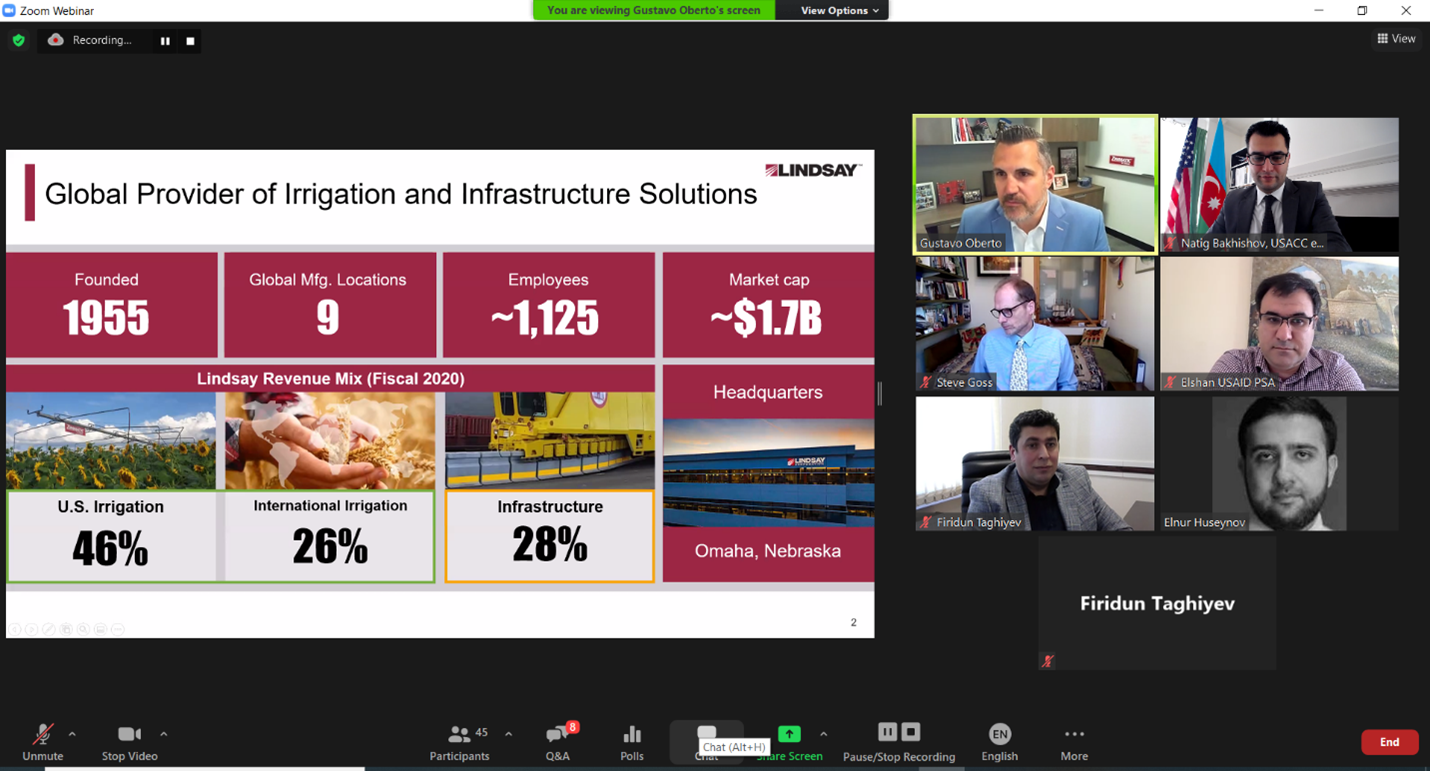Screen dimensions: 1430x771
Task: Click the International Irrigation 26% box
Action: (330, 536)
